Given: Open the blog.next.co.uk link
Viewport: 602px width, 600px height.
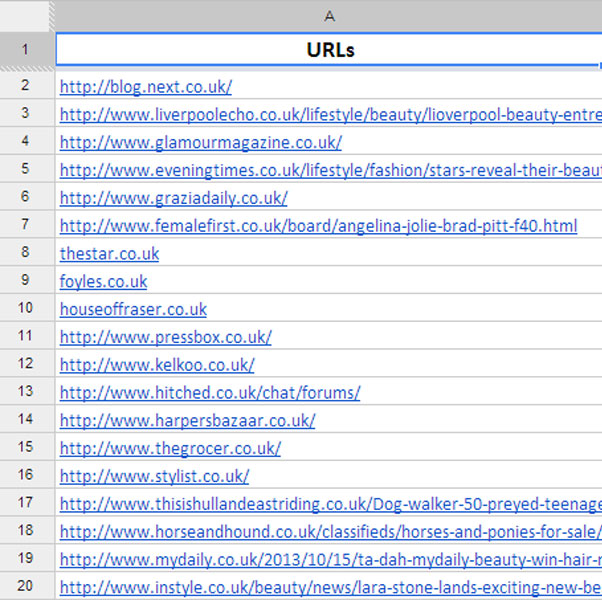Looking at the screenshot, I should click(145, 87).
